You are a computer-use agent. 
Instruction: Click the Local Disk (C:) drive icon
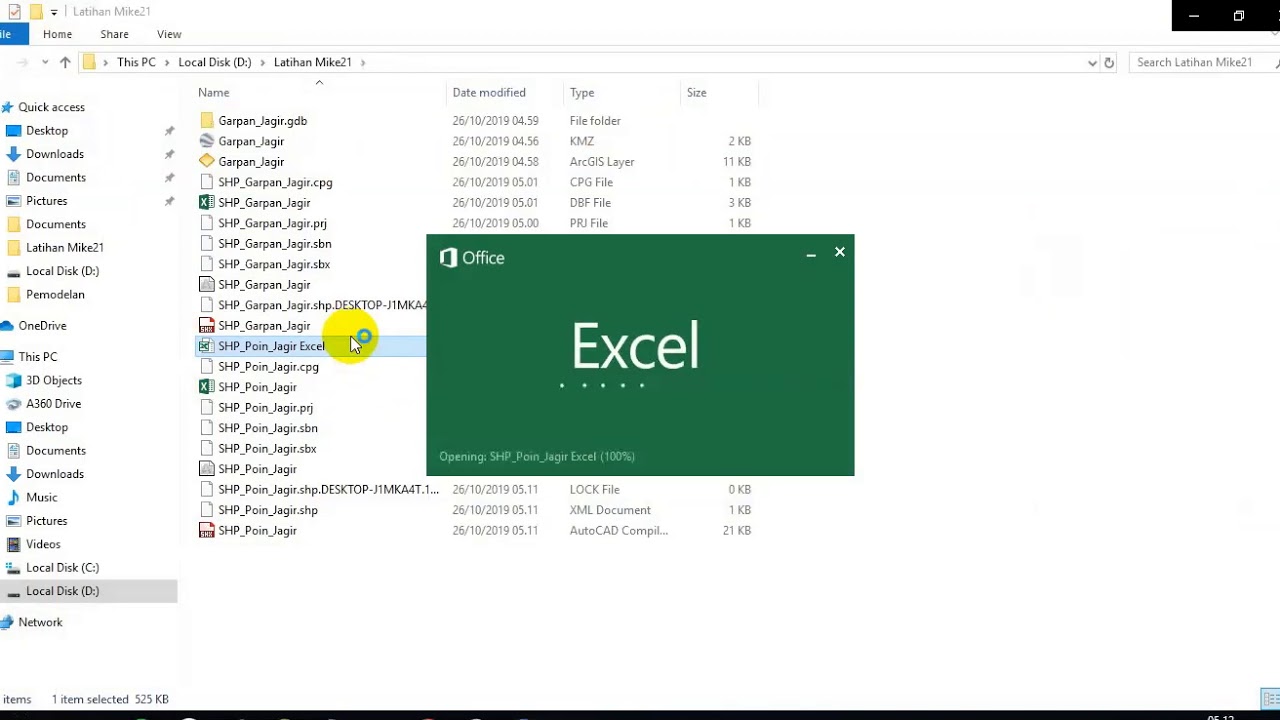pyautogui.click(x=14, y=567)
